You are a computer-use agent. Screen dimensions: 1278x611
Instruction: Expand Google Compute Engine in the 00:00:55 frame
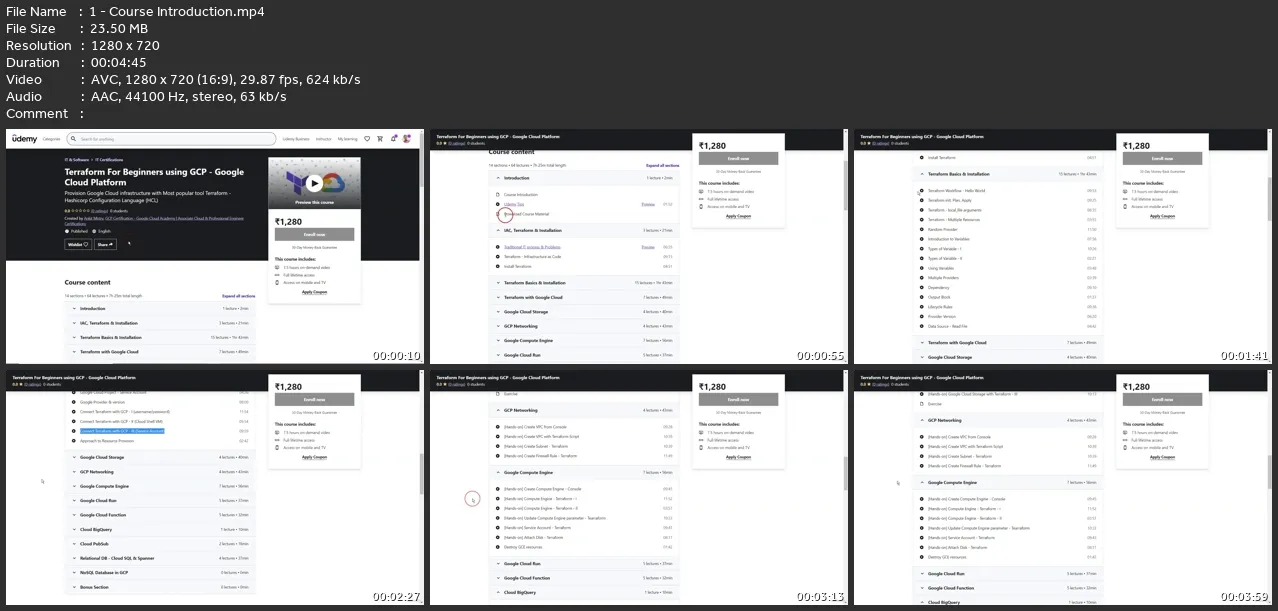584,340
